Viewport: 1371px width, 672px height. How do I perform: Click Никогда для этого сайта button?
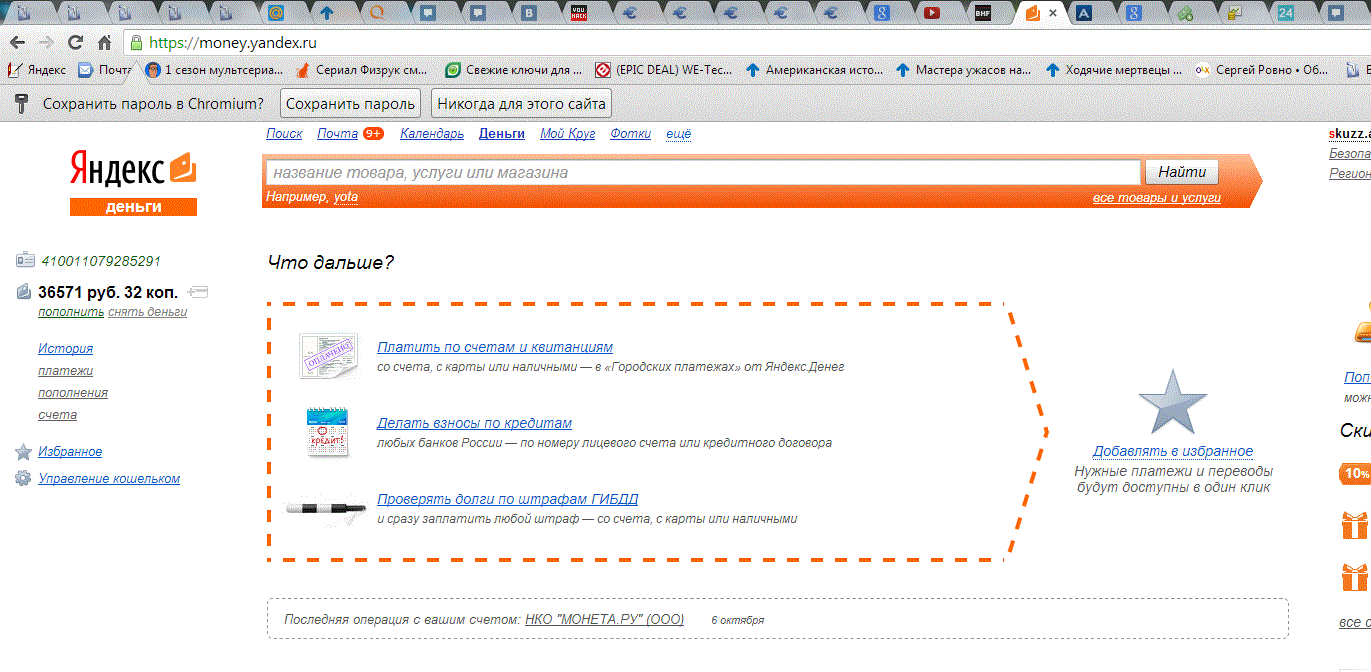pyautogui.click(x=520, y=103)
